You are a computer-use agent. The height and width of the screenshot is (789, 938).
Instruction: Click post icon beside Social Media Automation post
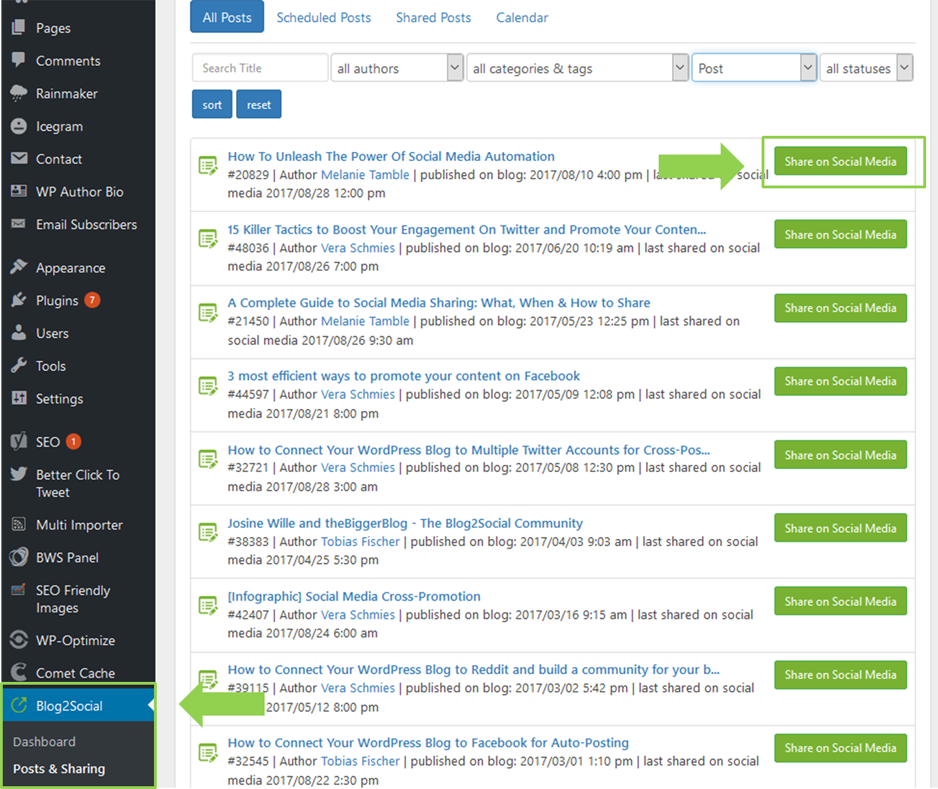(x=208, y=166)
